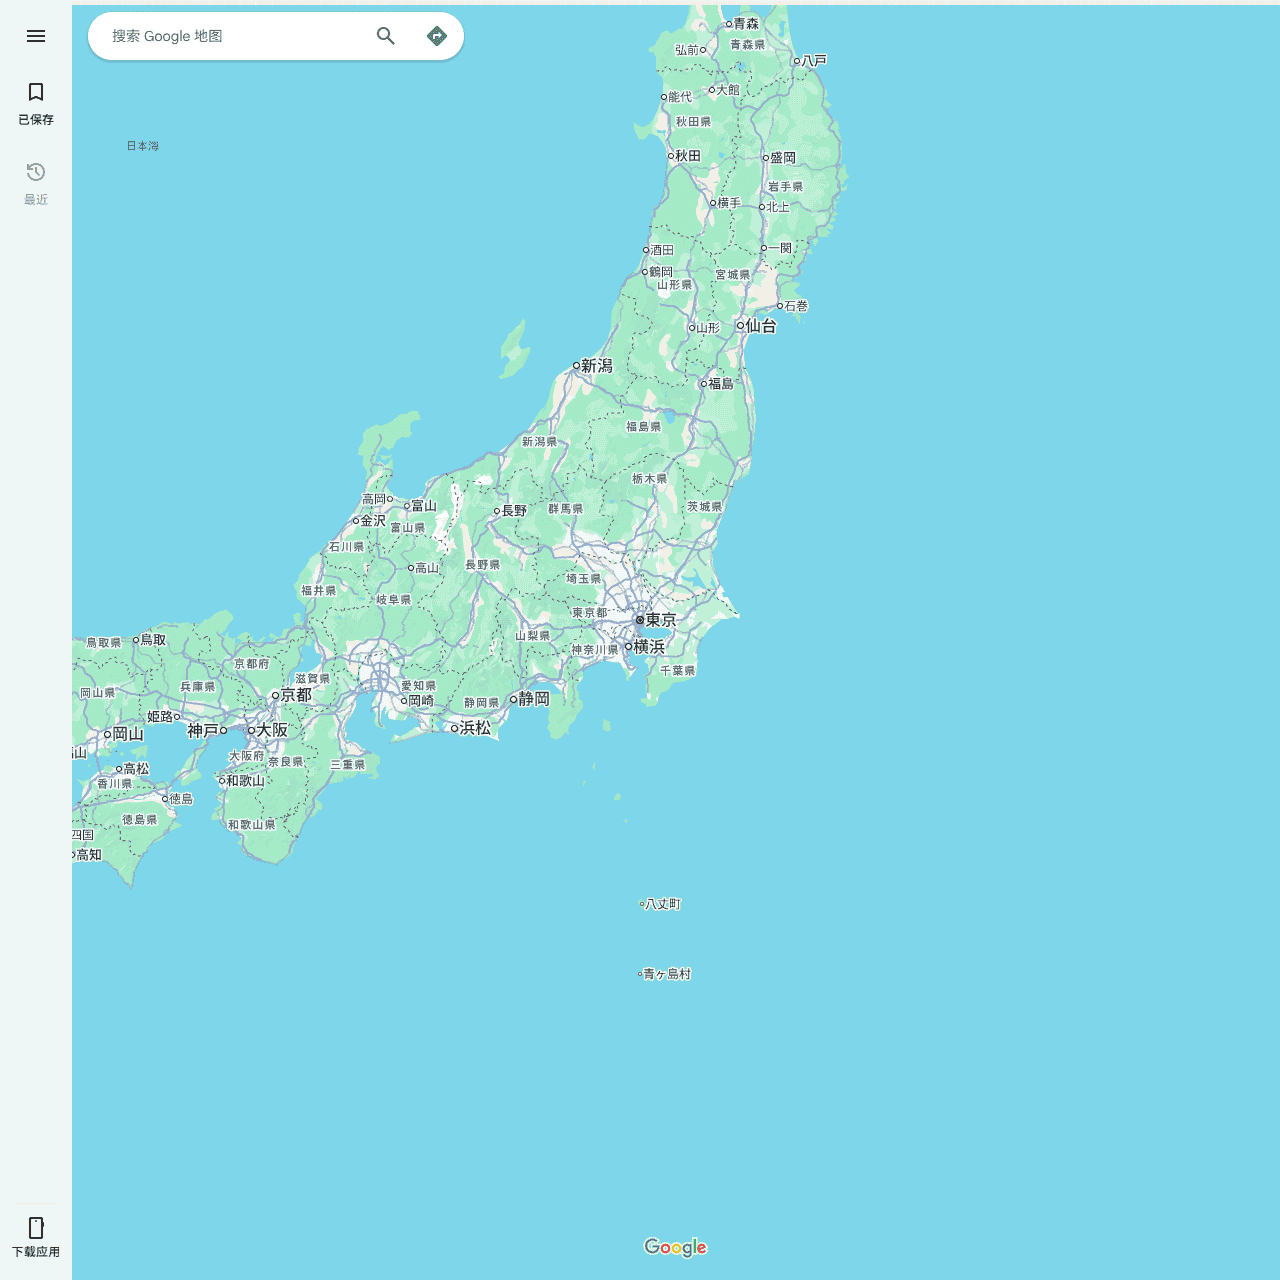This screenshot has height=1280, width=1280.
Task: Select the 八丈町 island marker
Action: coord(642,904)
